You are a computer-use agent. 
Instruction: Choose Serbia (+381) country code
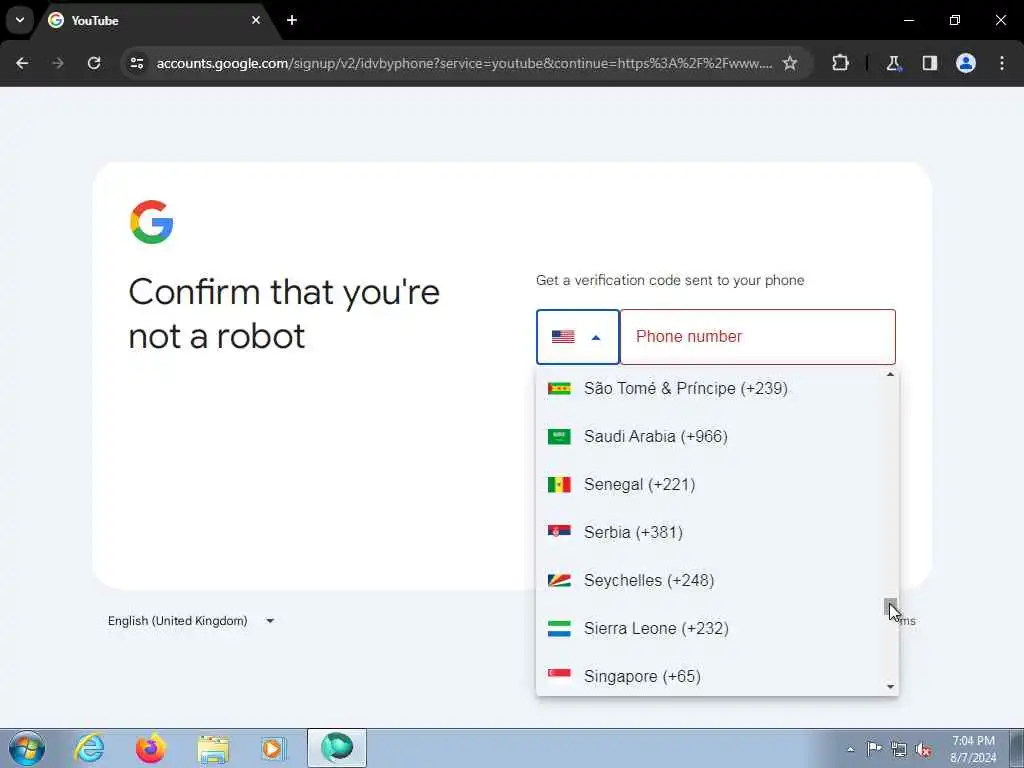711,532
